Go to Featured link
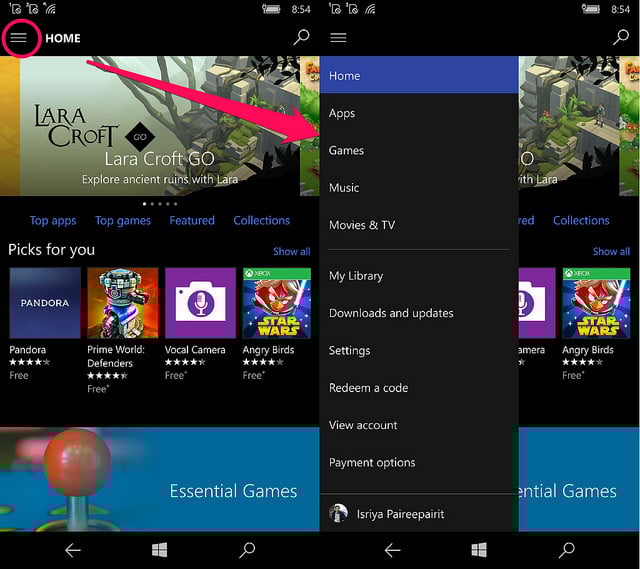Image resolution: width=640 pixels, height=569 pixels. tap(192, 220)
